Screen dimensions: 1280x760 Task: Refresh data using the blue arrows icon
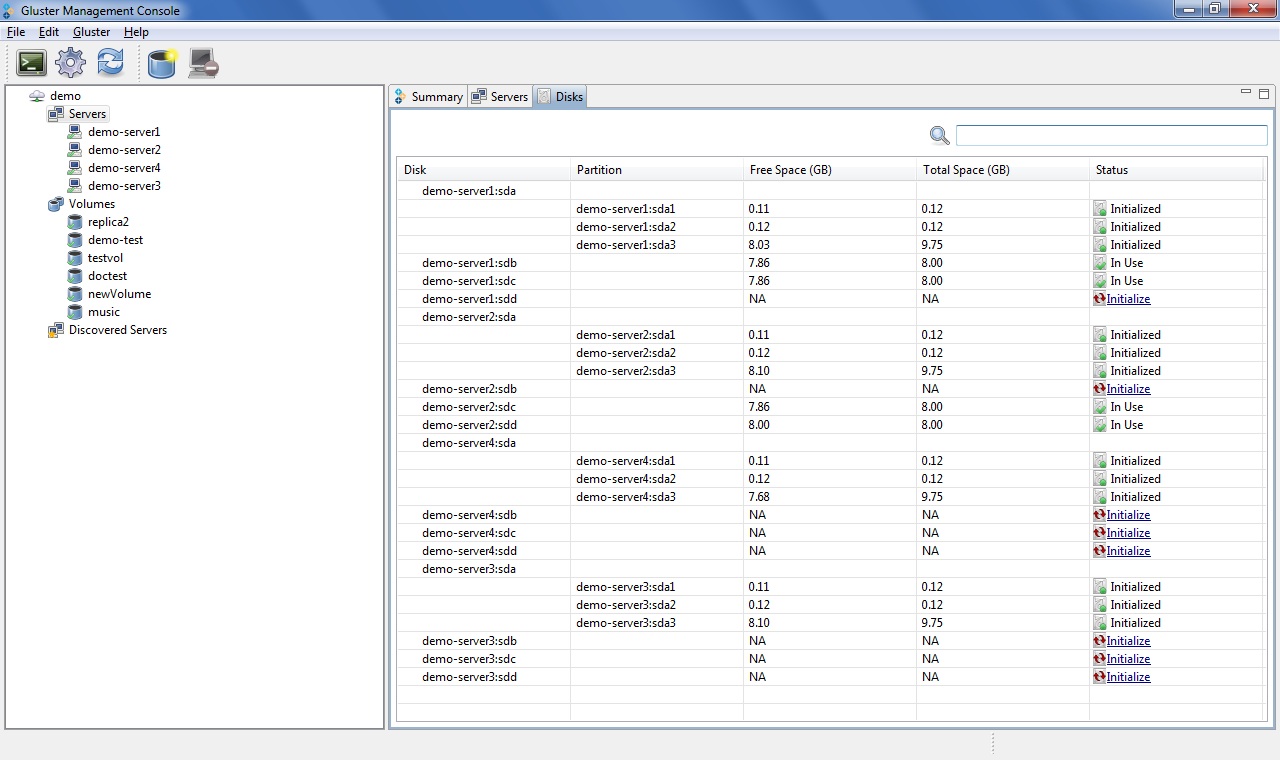pyautogui.click(x=110, y=63)
